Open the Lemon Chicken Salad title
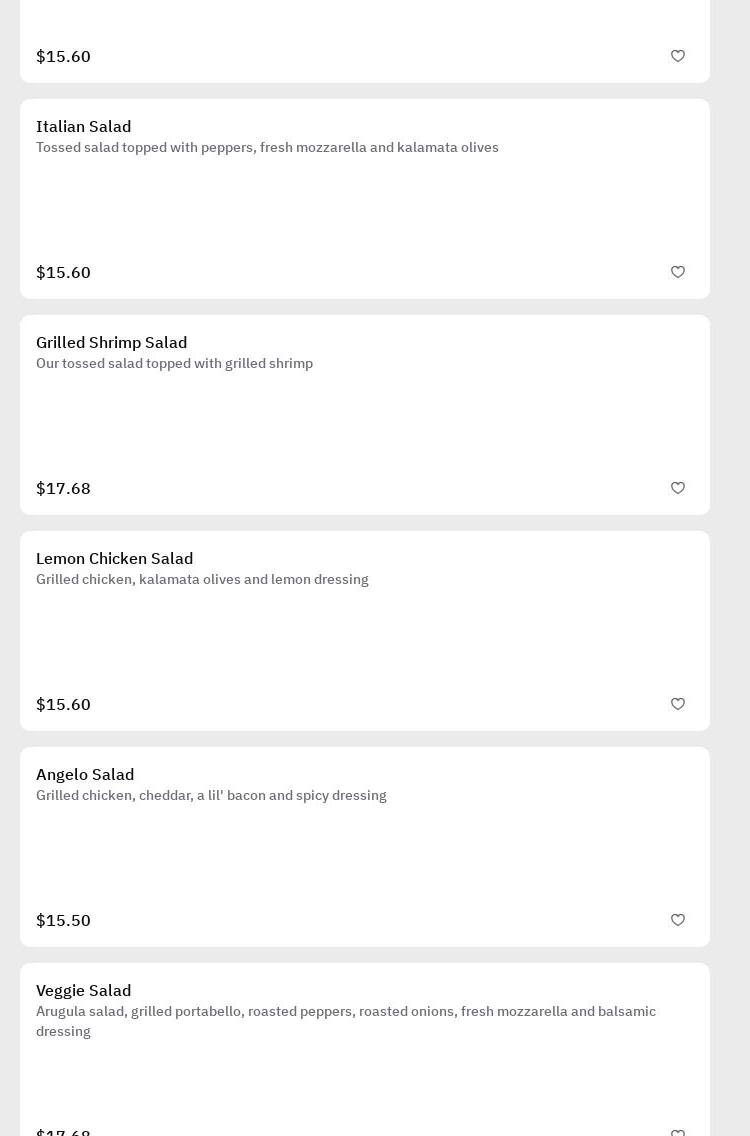 (115, 559)
